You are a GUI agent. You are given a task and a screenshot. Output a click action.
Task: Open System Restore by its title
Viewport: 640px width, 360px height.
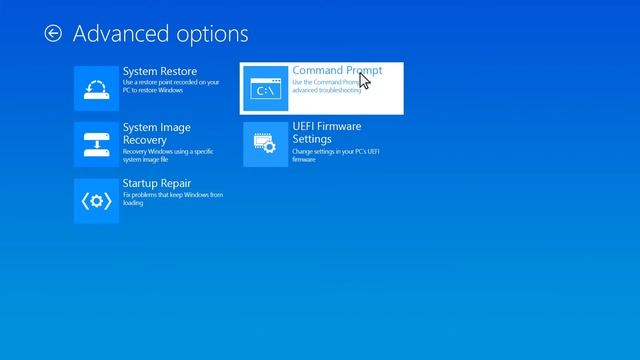160,71
